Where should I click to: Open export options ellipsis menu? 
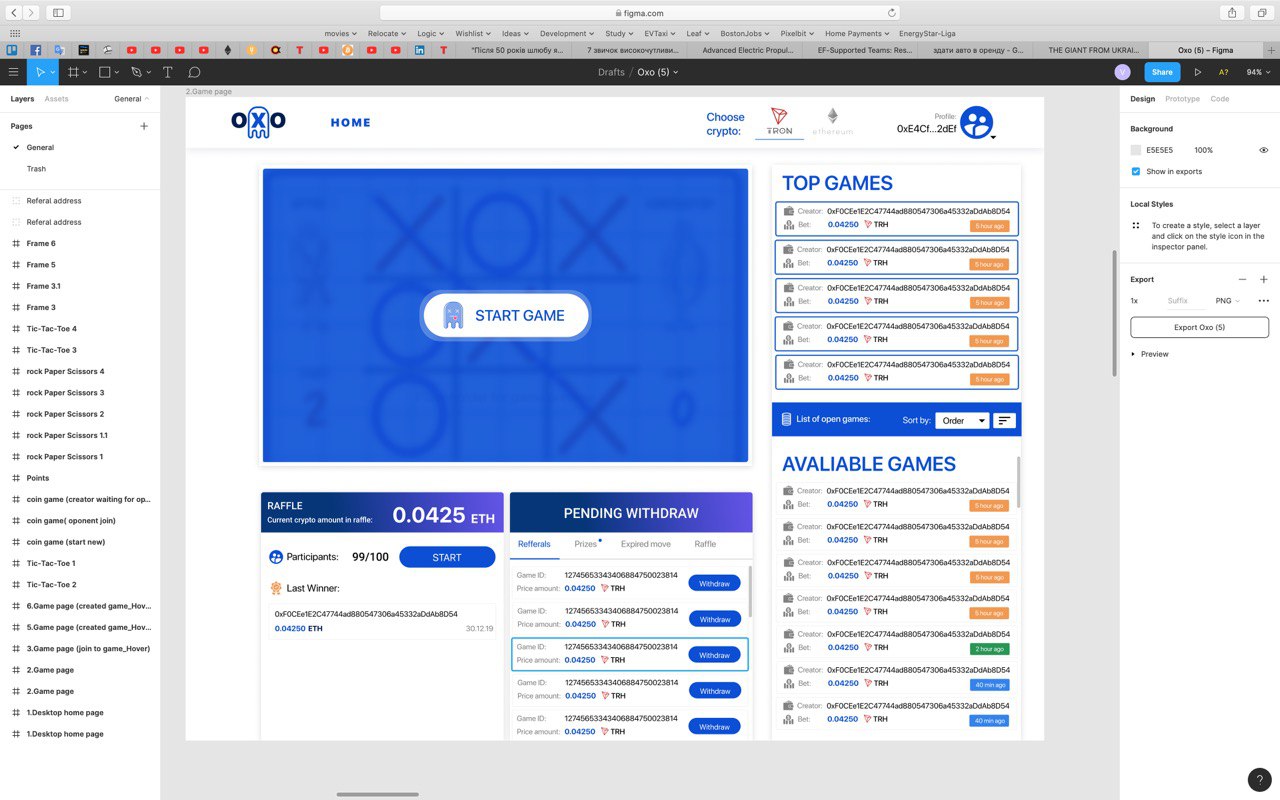(x=1263, y=301)
